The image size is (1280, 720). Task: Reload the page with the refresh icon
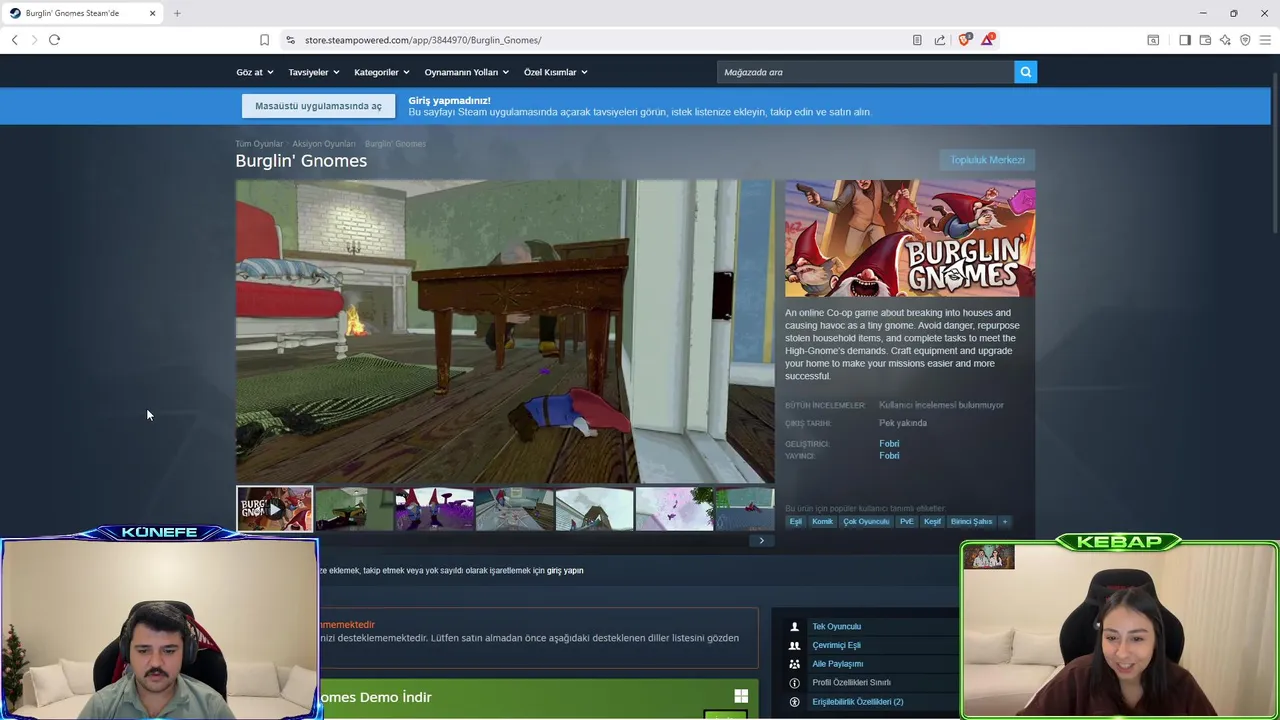pyautogui.click(x=54, y=40)
